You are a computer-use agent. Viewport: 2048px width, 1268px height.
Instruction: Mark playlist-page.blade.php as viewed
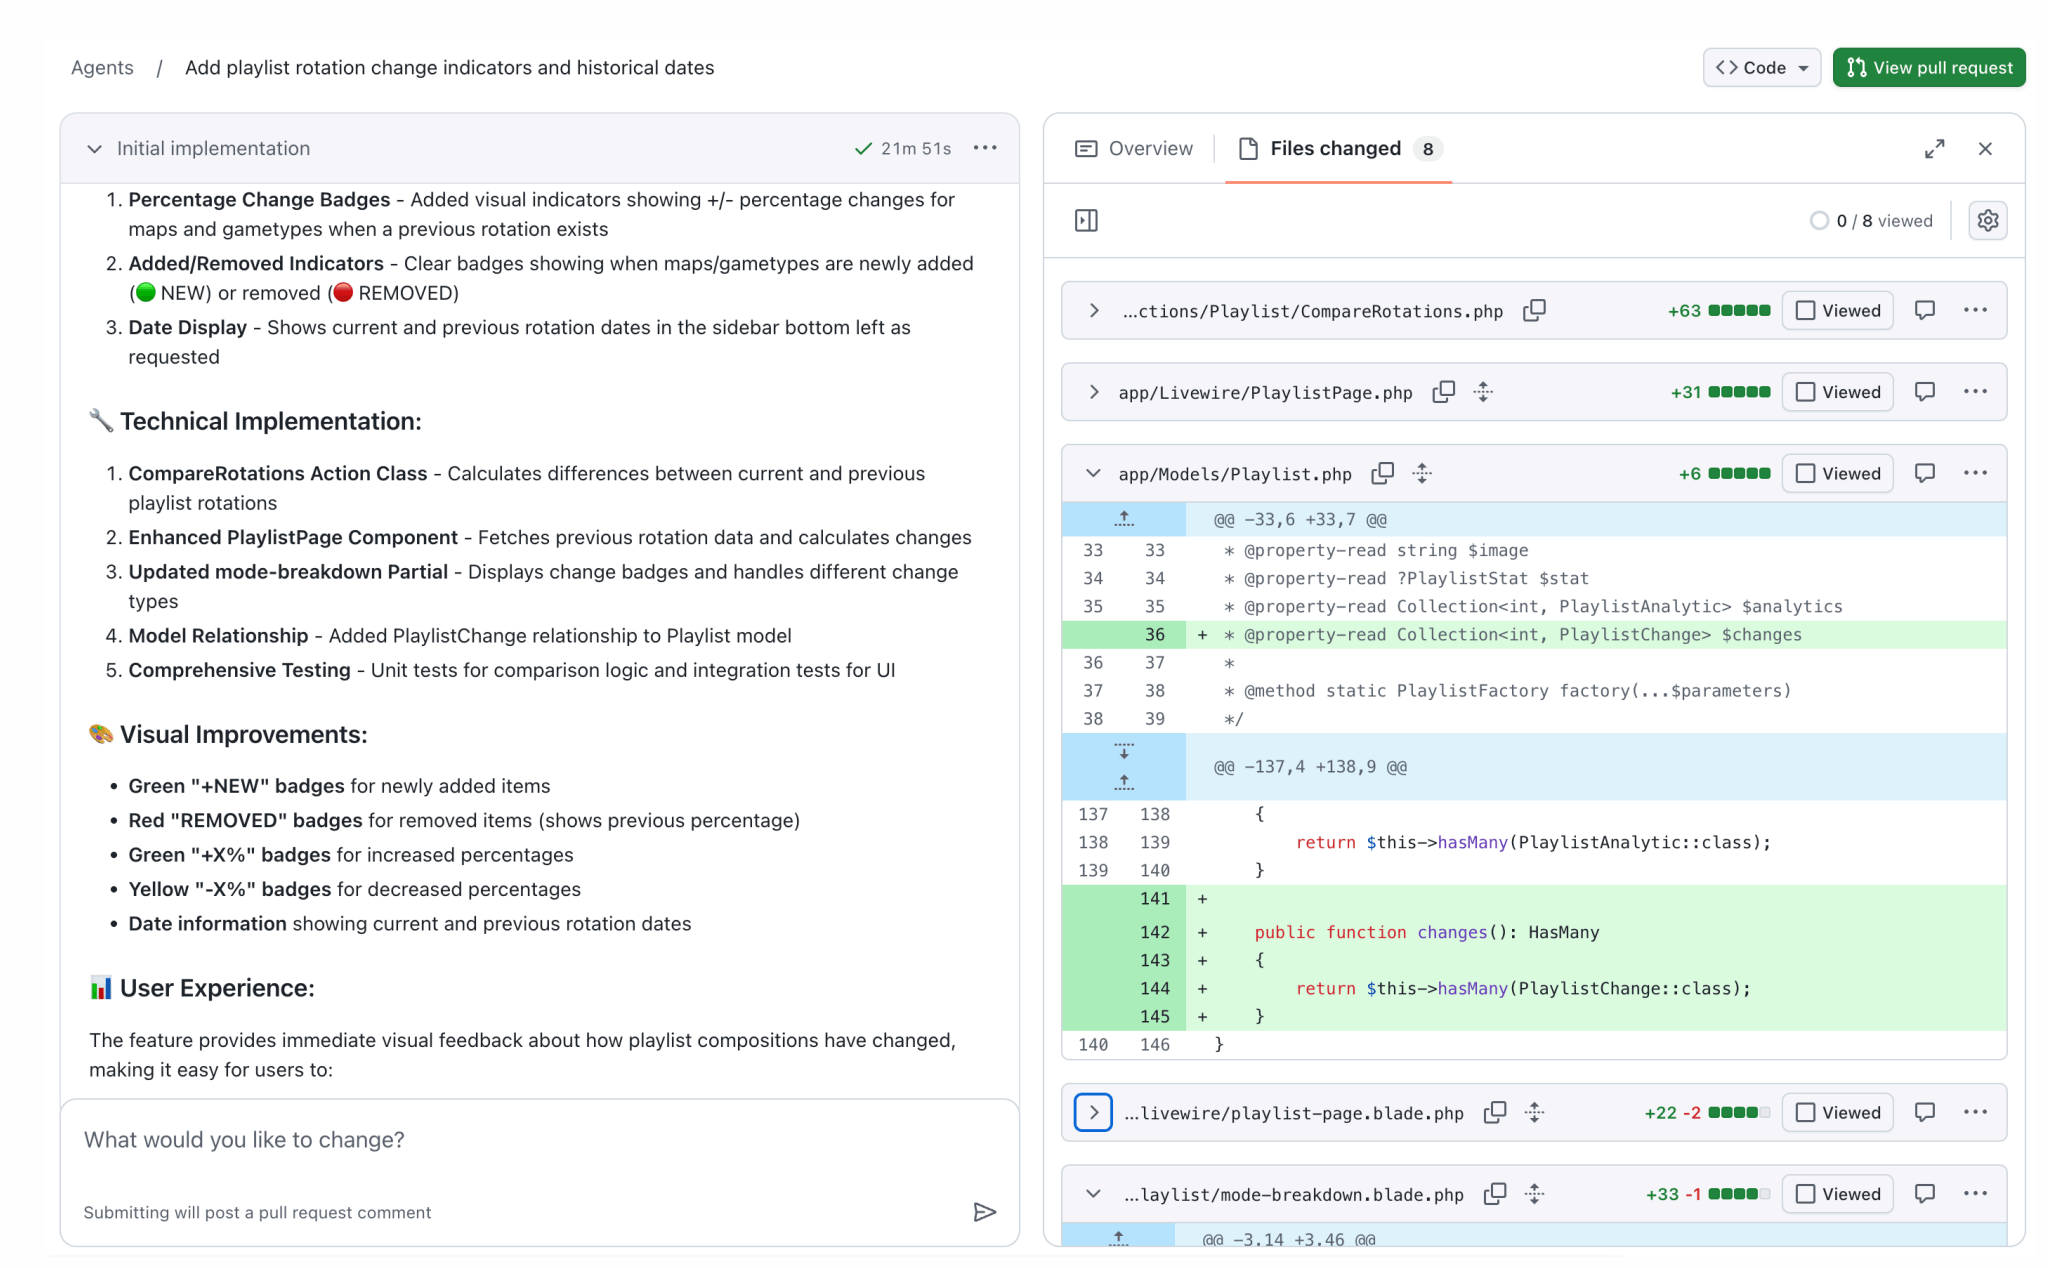[x=1838, y=1112]
